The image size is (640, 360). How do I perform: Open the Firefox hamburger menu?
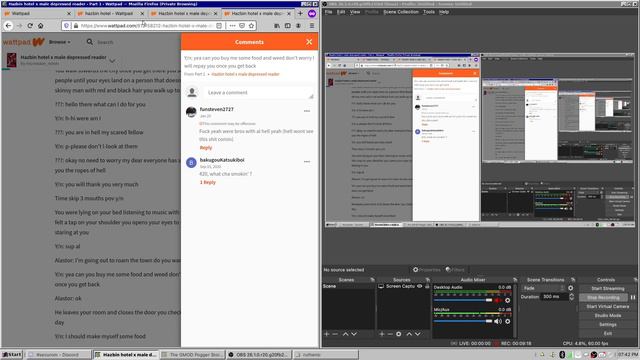312,25
